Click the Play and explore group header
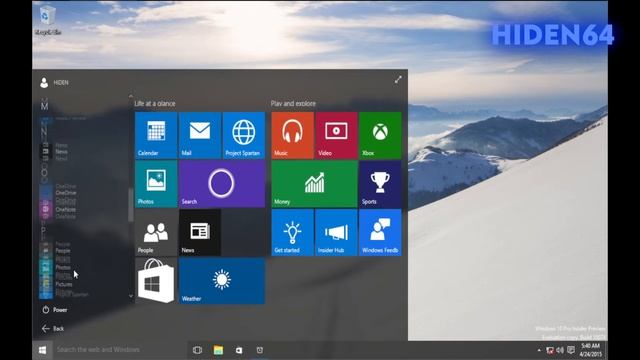640x360 pixels. click(293, 104)
